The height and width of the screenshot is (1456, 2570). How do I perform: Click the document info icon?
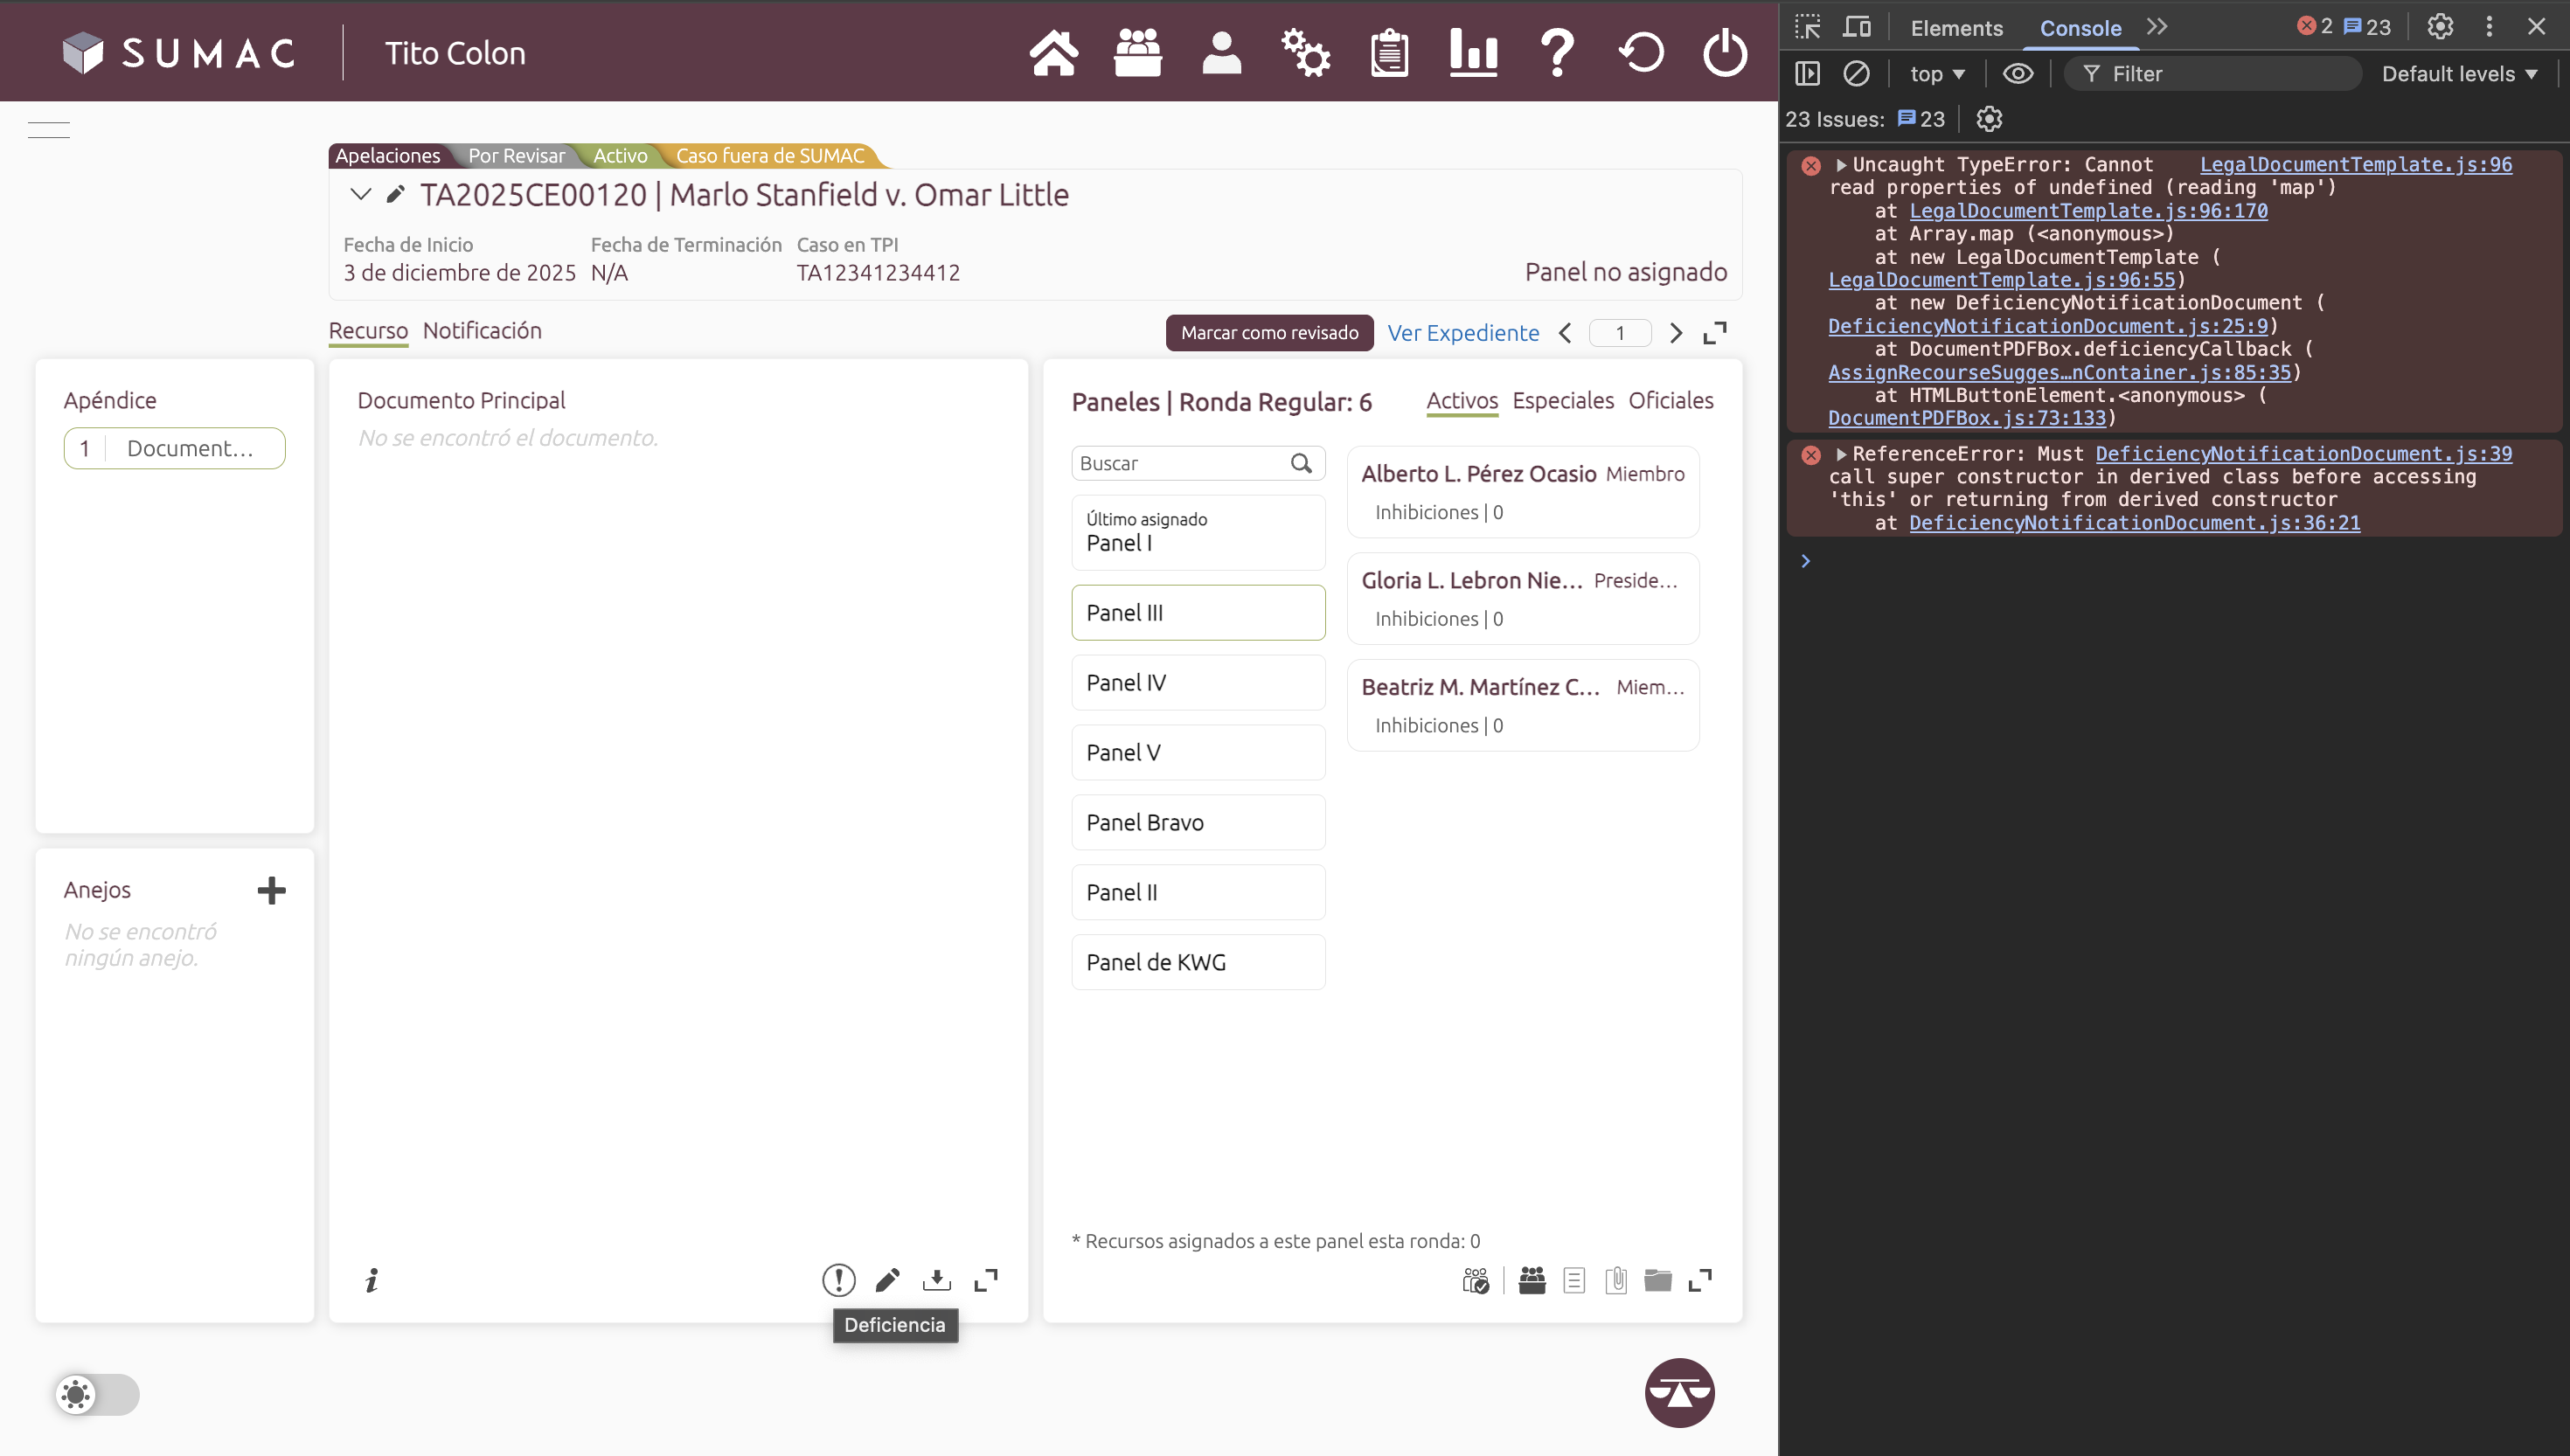click(372, 1280)
